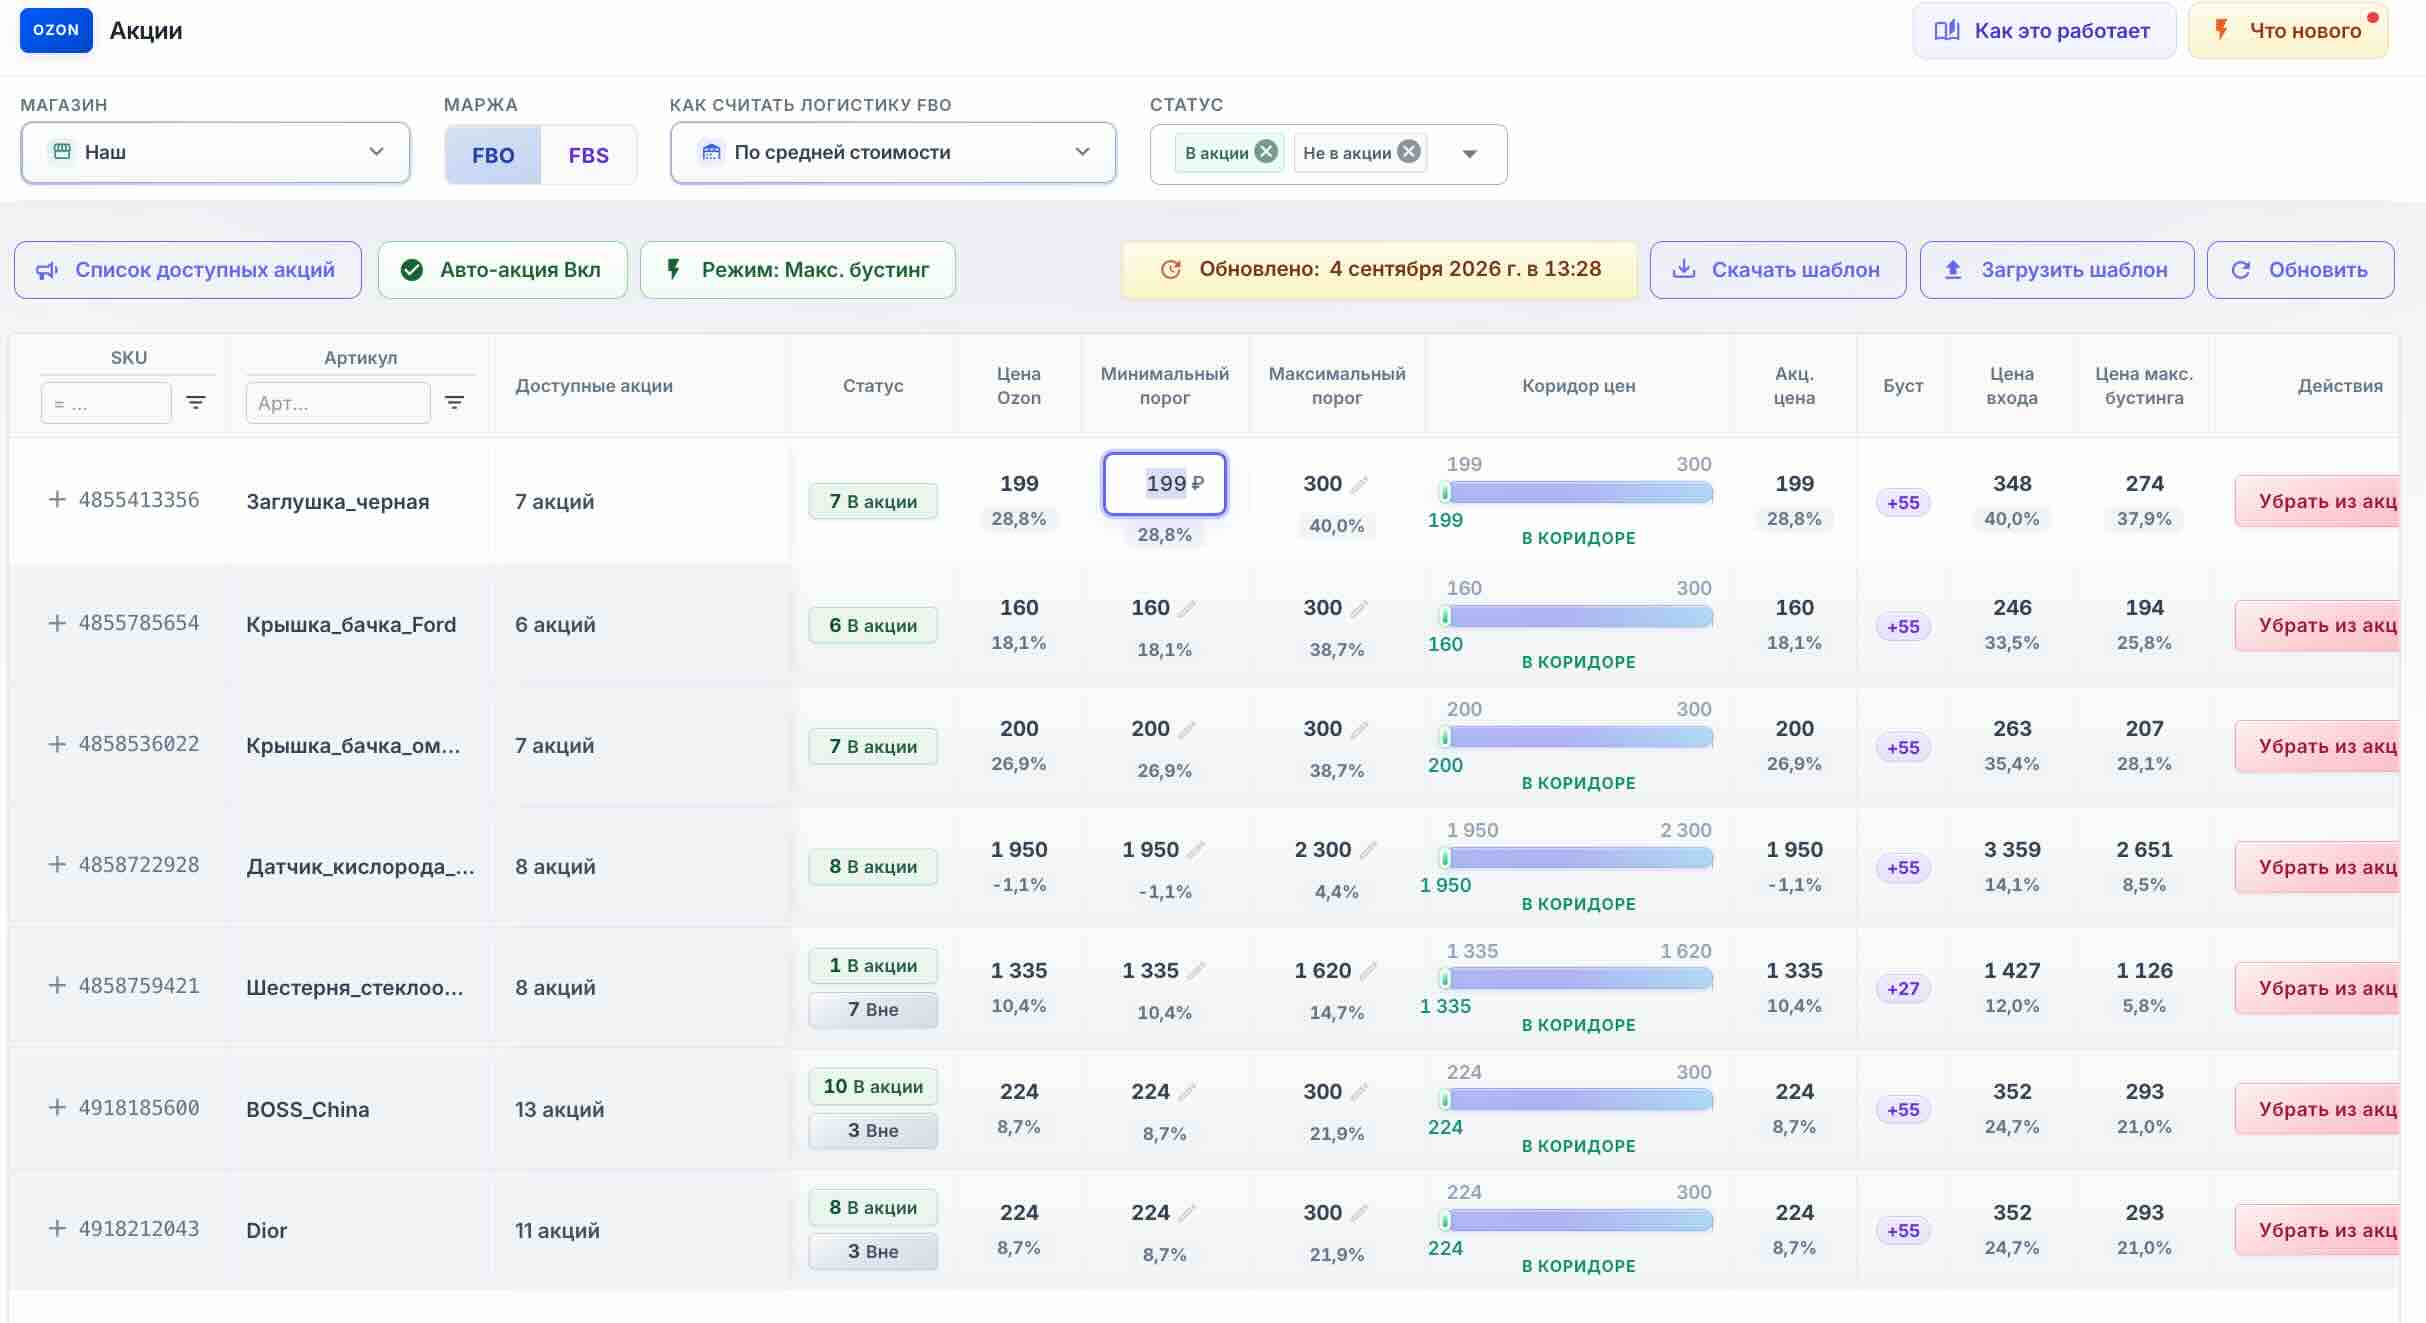Click '13 акций' available promotions cell

click(560, 1109)
